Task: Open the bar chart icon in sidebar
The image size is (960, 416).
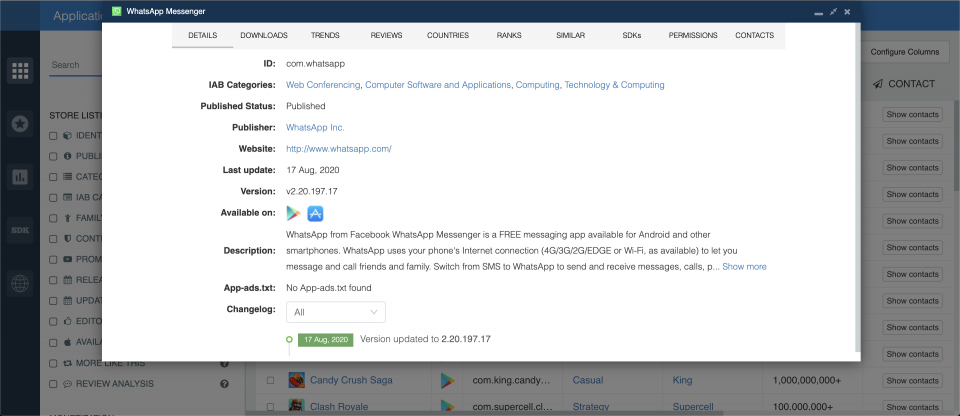Action: (x=20, y=177)
